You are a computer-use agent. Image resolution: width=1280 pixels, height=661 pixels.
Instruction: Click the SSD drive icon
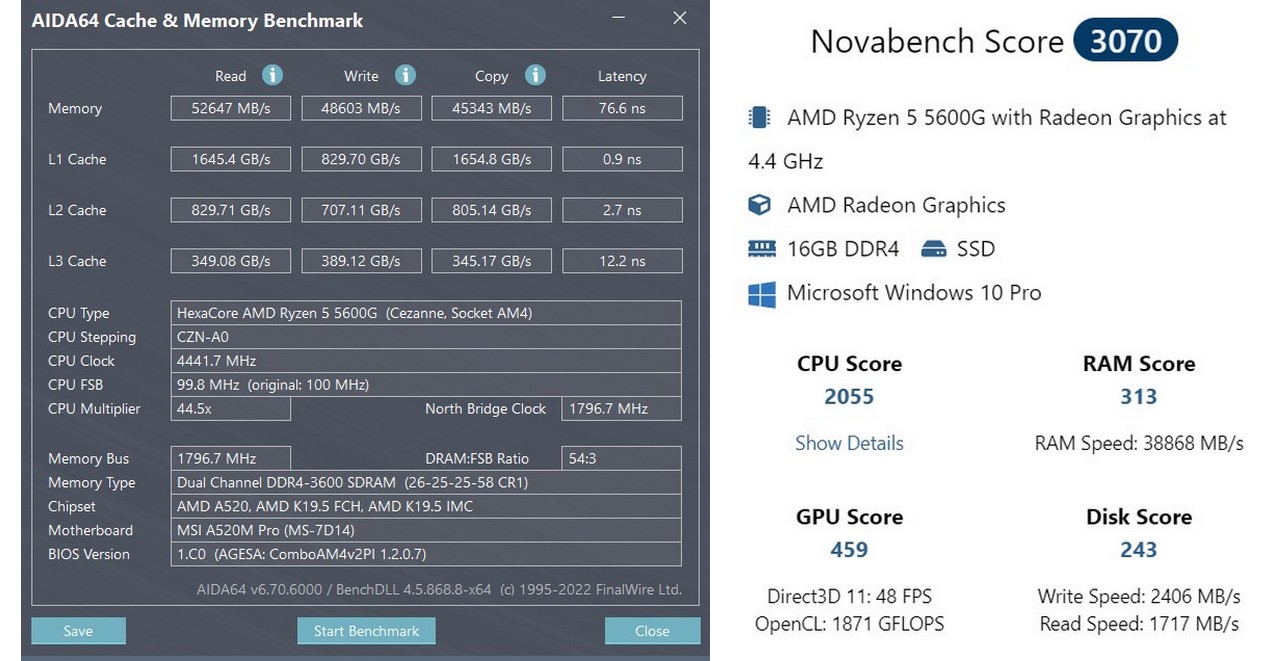tap(933, 249)
